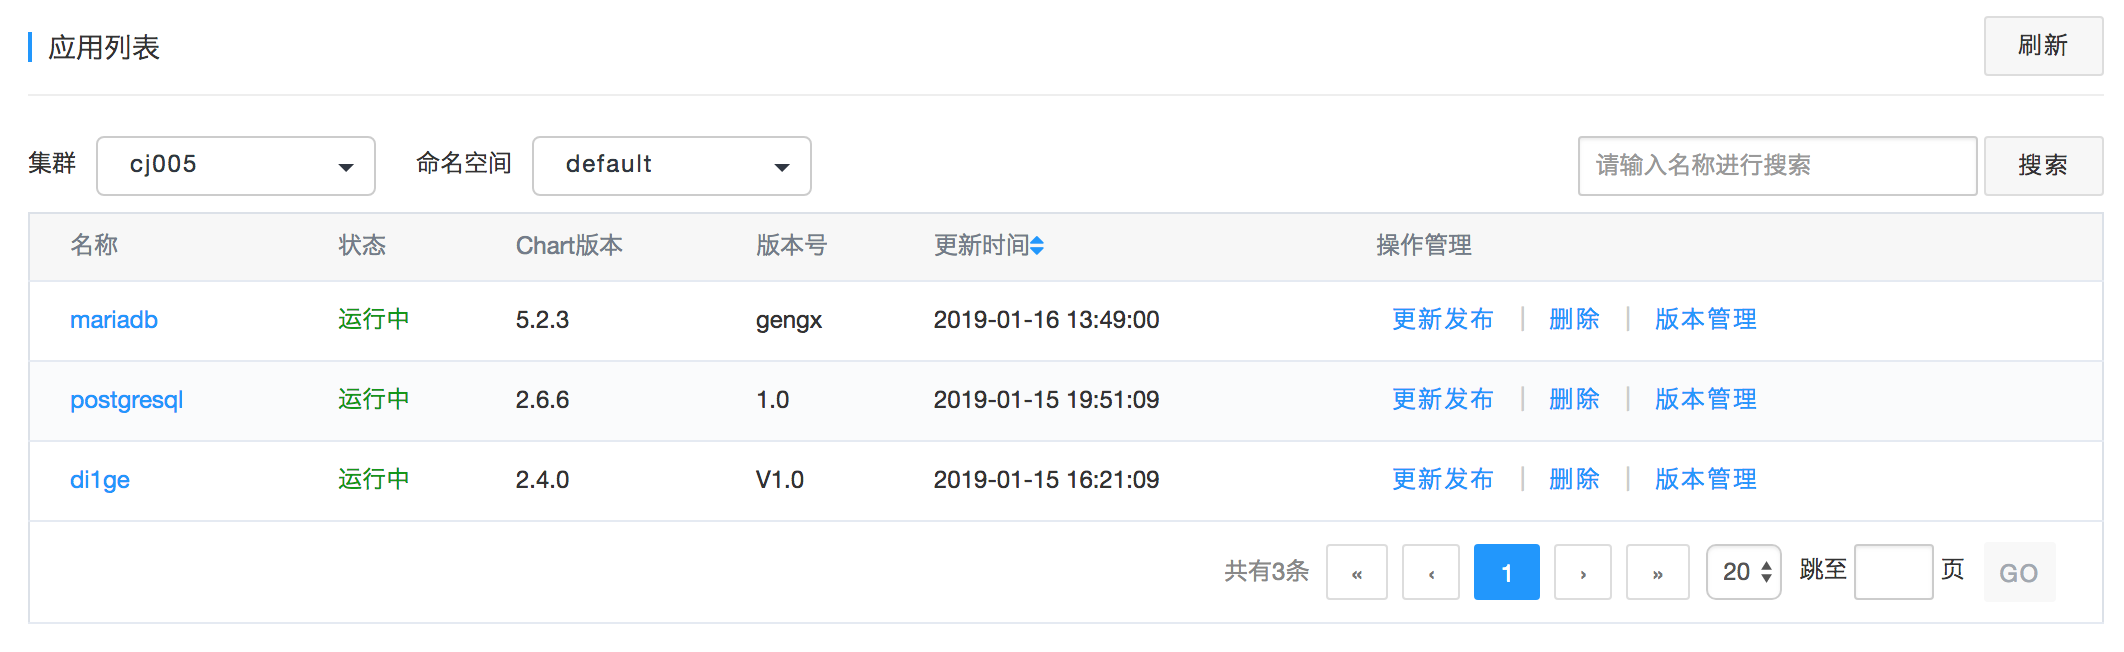Focus the 跳至 page number input
Screen dimensions: 2124x652
click(1894, 572)
